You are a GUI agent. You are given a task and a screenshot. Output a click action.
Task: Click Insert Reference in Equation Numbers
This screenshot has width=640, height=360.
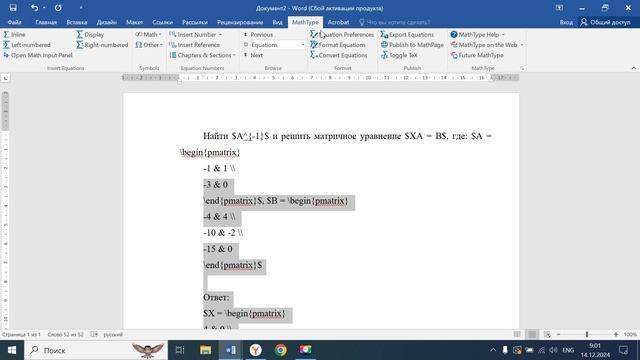[x=194, y=45]
